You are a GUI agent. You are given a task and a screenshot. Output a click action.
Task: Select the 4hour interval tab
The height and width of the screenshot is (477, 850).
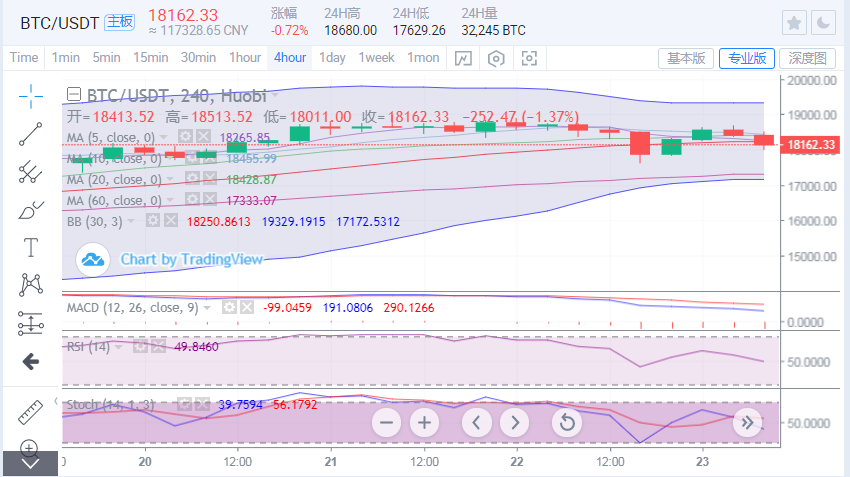pos(290,57)
